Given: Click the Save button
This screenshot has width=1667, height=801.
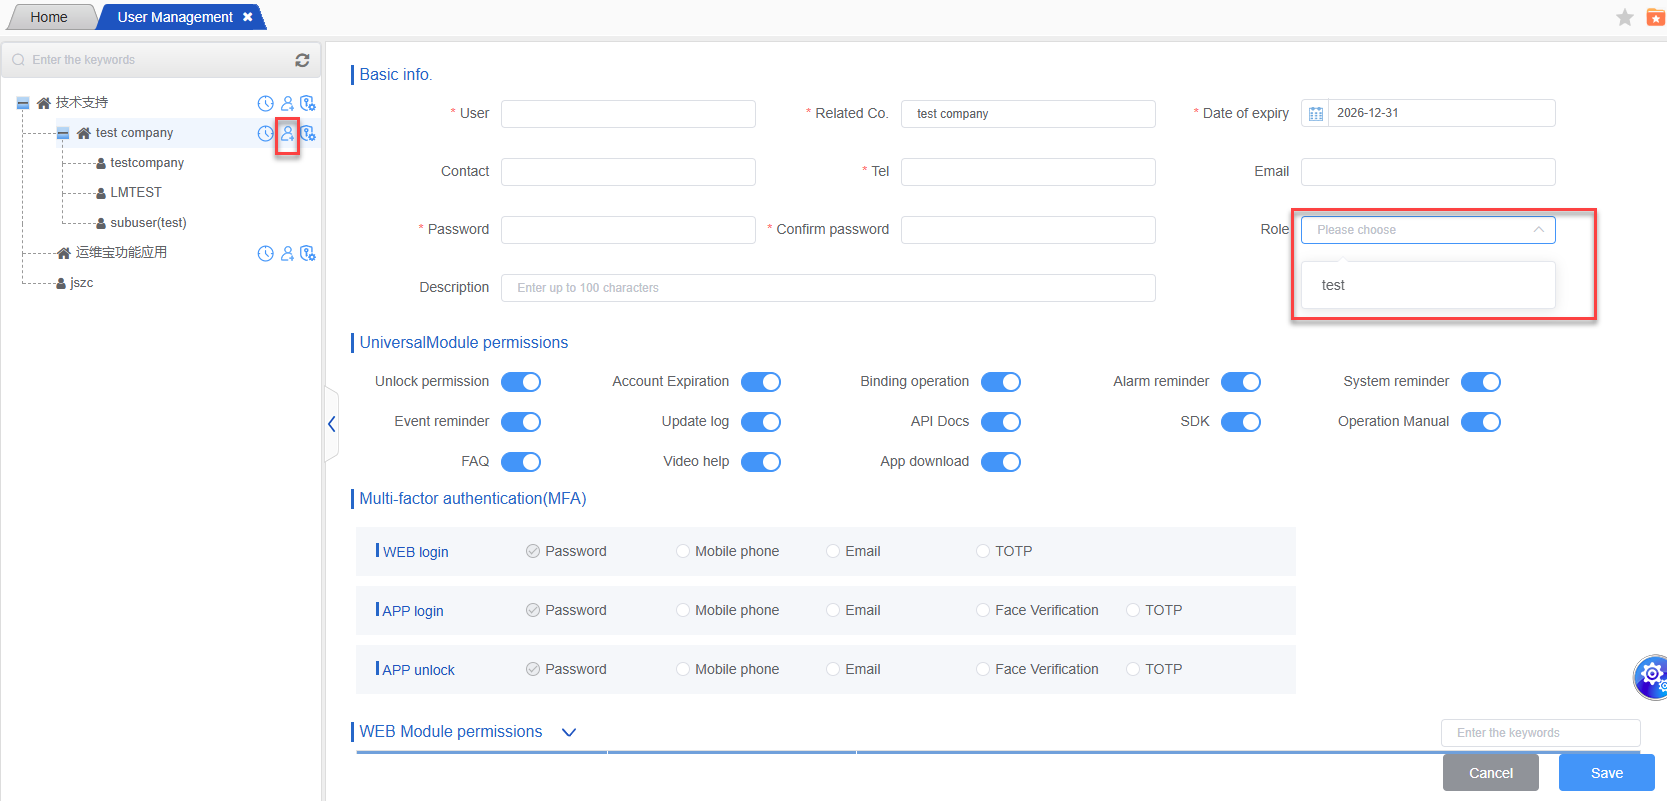Looking at the screenshot, I should (1606, 773).
